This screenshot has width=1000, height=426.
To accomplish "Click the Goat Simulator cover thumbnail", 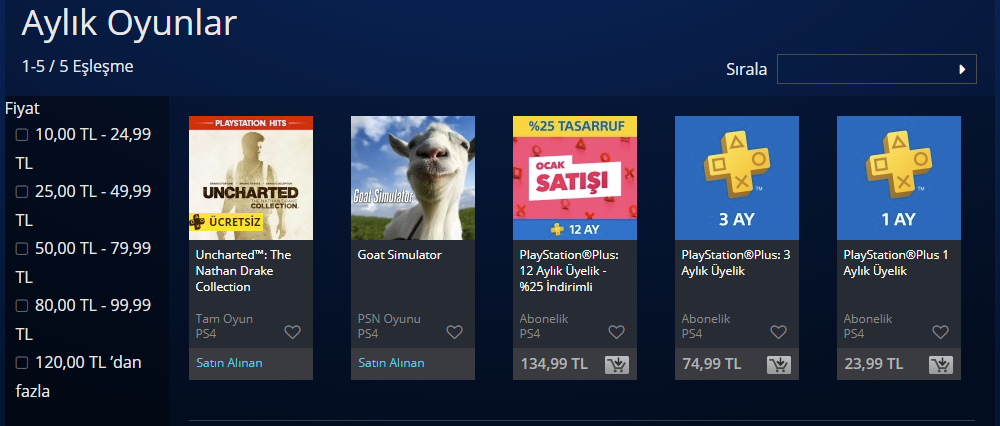I will [413, 178].
